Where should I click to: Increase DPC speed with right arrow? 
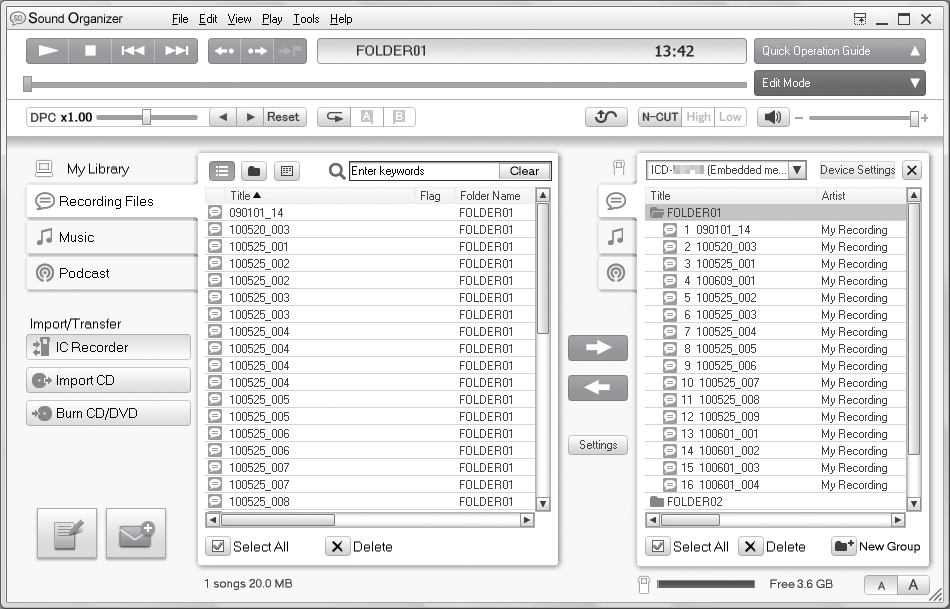click(250, 117)
